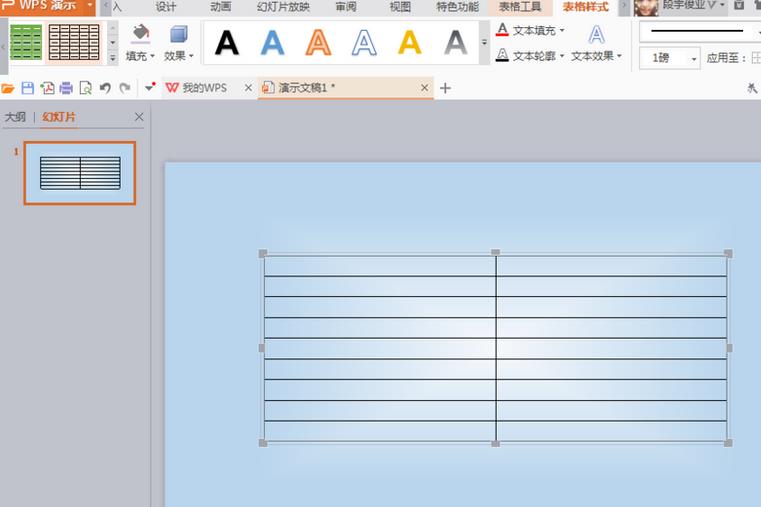This screenshot has height=507, width=761.
Task: Collapse the ribbon left edge arrow
Action: click(x=3, y=47)
